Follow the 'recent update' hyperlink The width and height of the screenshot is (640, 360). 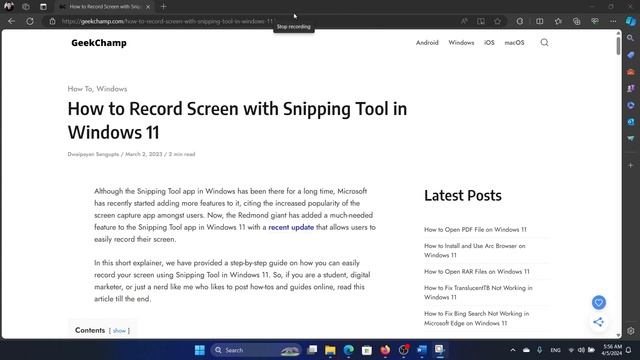point(291,227)
